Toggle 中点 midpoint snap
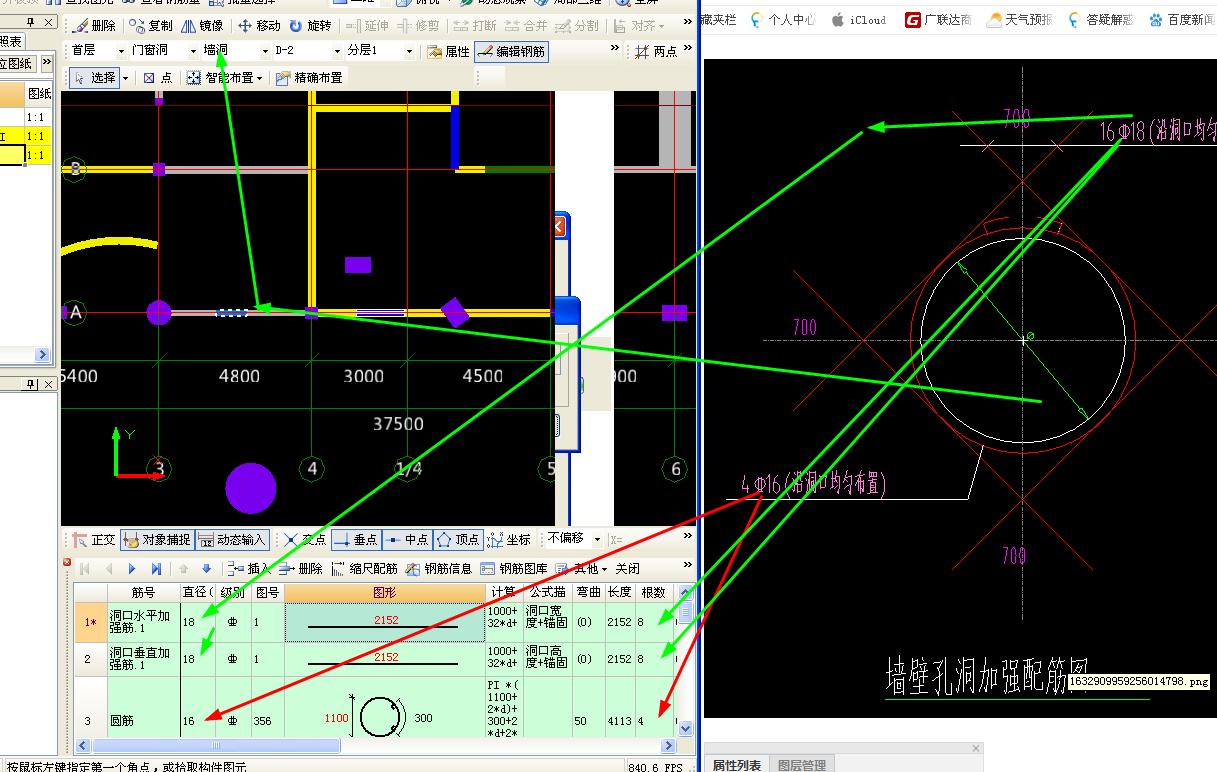The width and height of the screenshot is (1217, 772). pyautogui.click(x=406, y=540)
